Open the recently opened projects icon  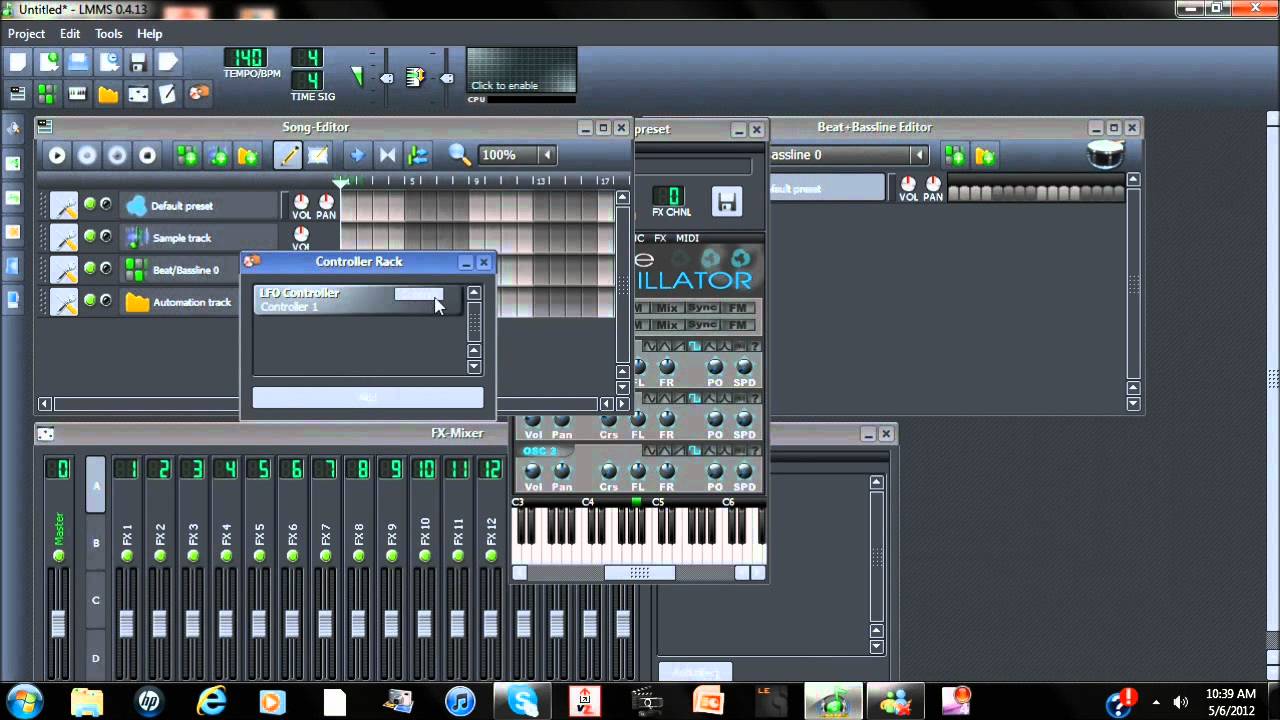(x=108, y=62)
